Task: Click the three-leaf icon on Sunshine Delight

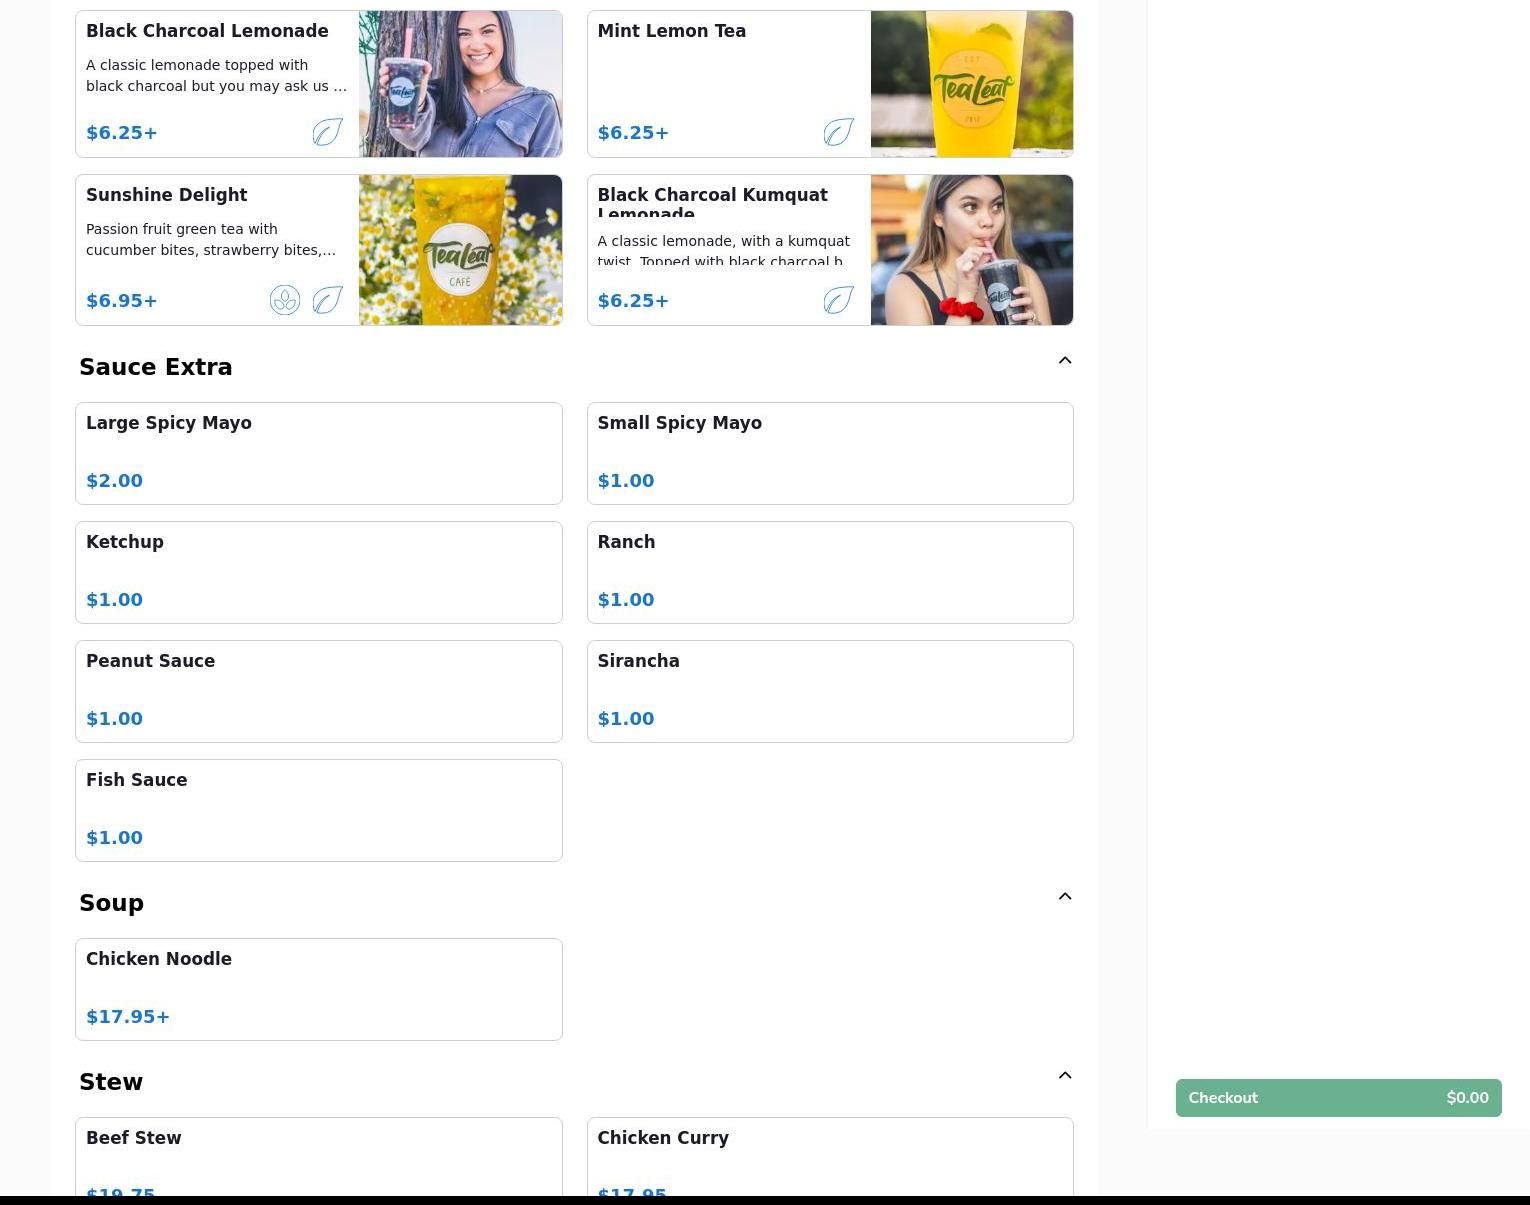Action: [285, 300]
